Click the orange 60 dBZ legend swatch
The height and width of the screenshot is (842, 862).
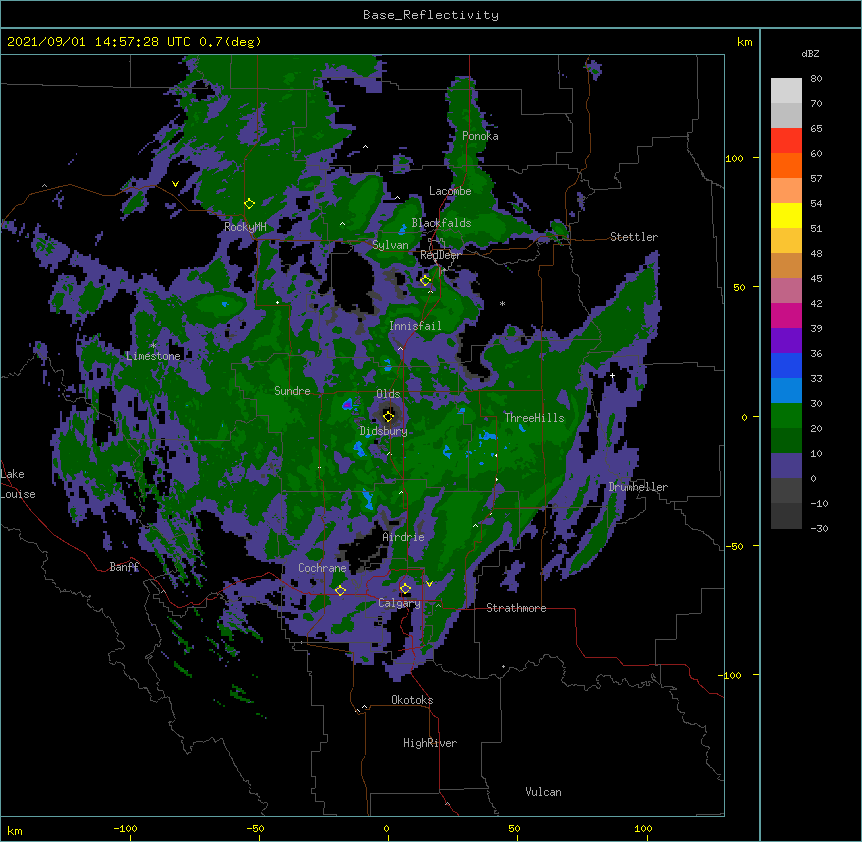[786, 165]
